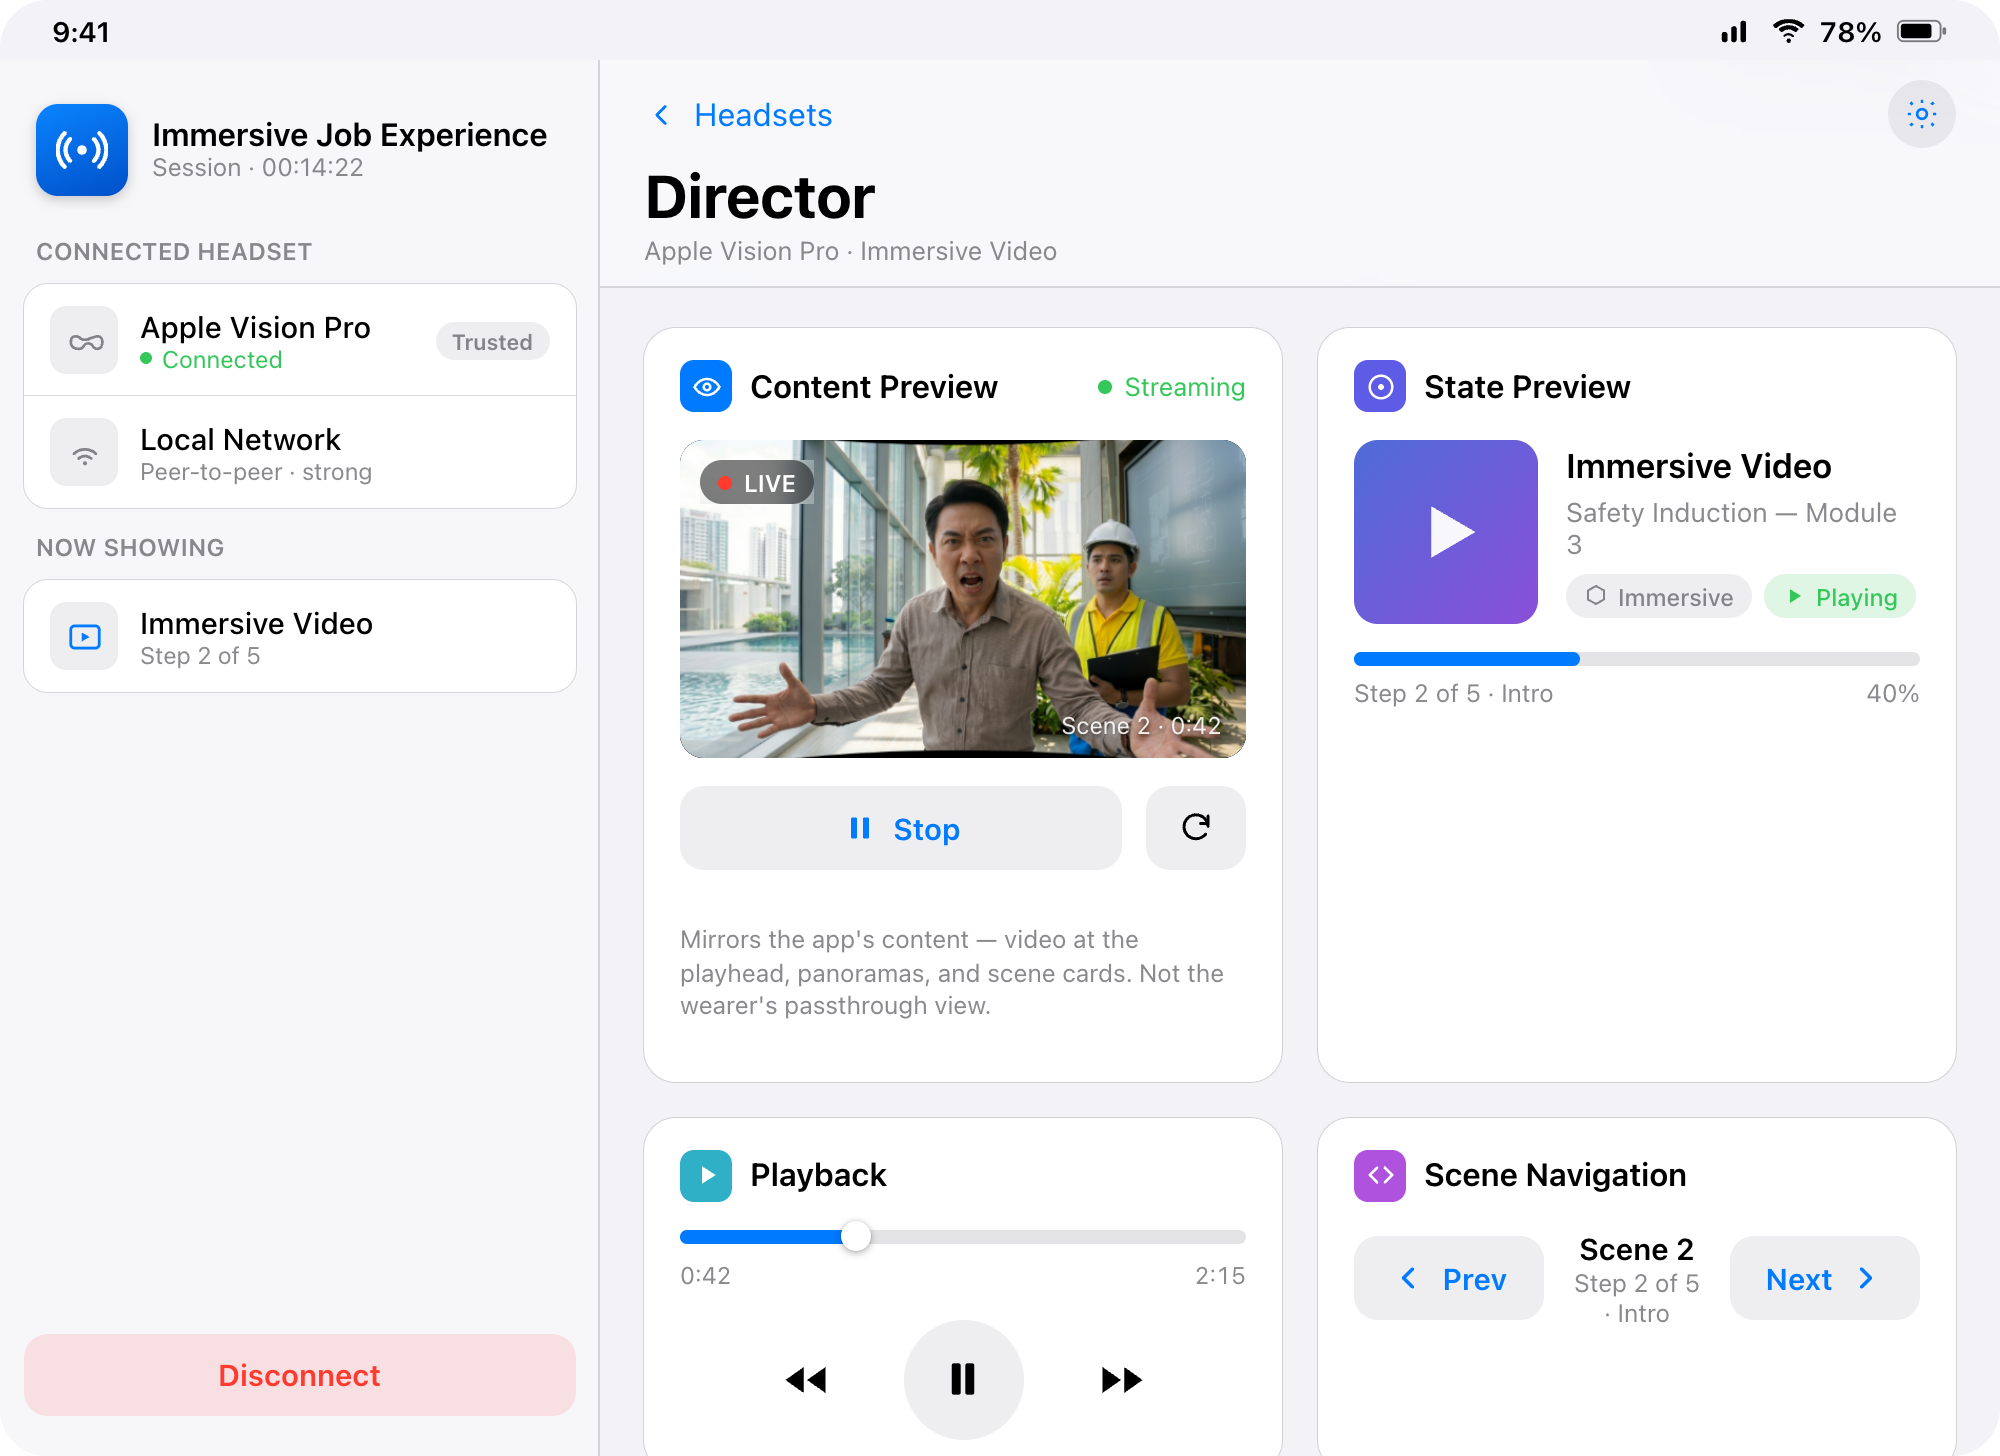
Task: Tap the Wi-Fi indicator in status bar
Action: point(1787,32)
